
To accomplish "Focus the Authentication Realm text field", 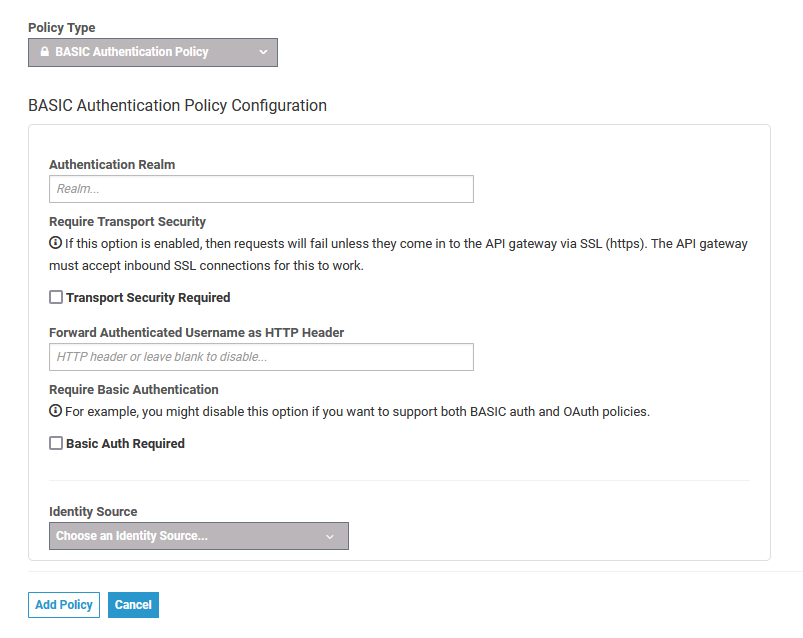I will [x=261, y=189].
